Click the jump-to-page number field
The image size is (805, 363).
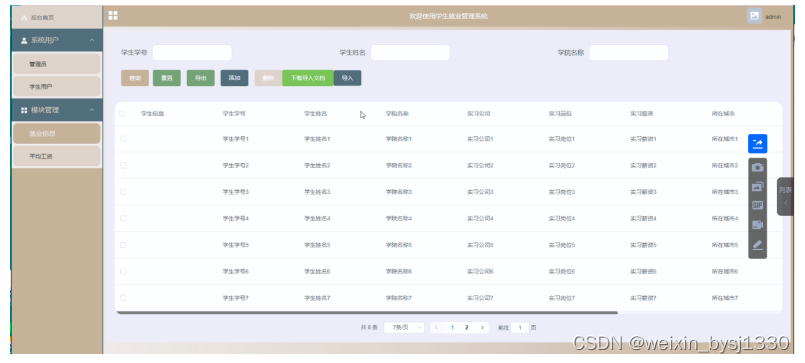point(520,327)
